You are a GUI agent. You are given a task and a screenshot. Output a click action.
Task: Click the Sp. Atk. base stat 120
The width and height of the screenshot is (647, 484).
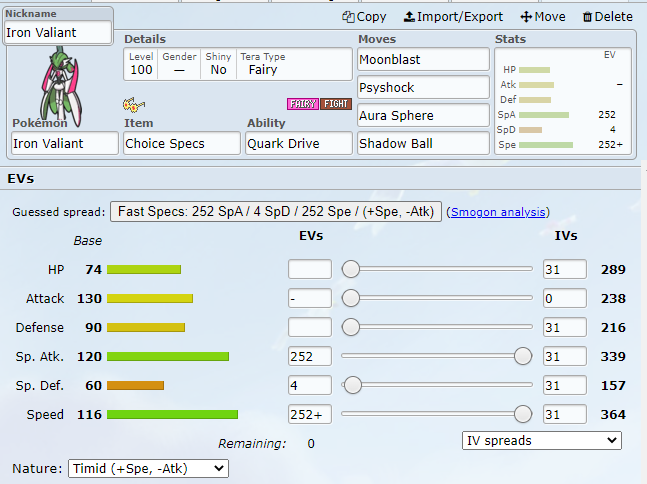90,357
